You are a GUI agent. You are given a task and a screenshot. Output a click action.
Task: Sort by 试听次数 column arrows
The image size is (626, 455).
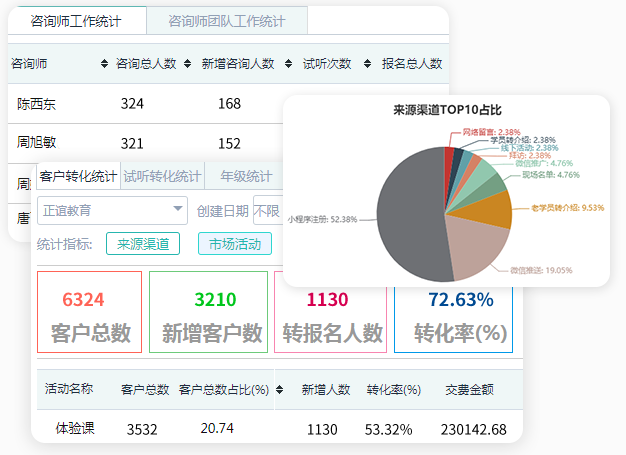367,63
